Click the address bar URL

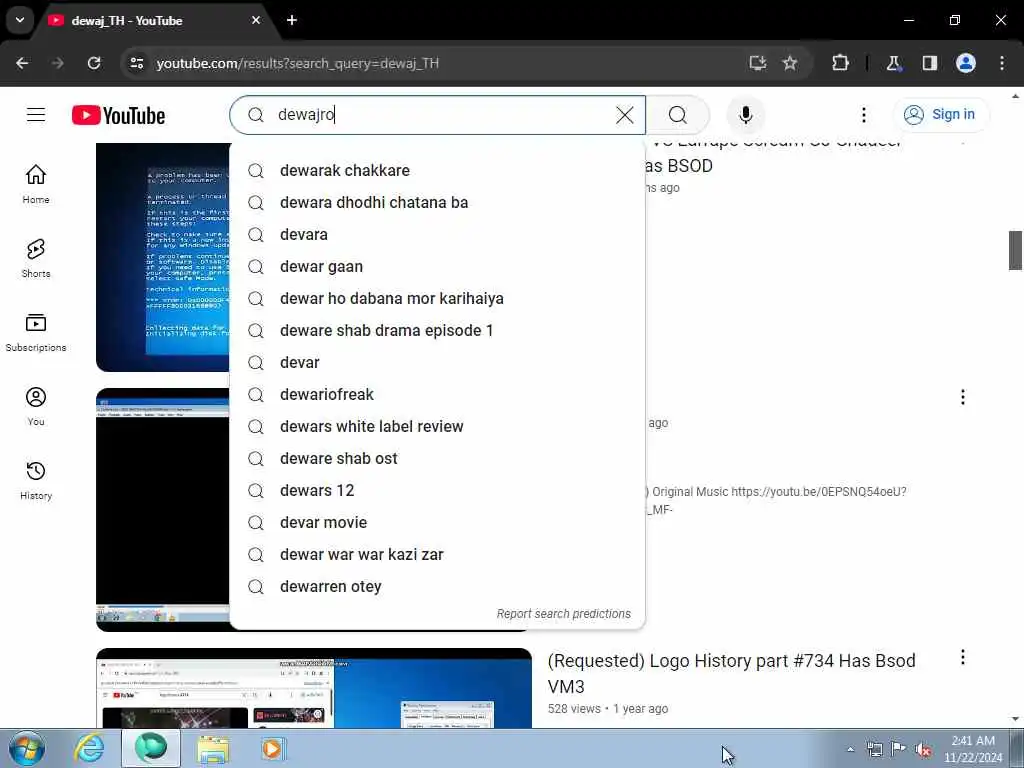[x=297, y=63]
